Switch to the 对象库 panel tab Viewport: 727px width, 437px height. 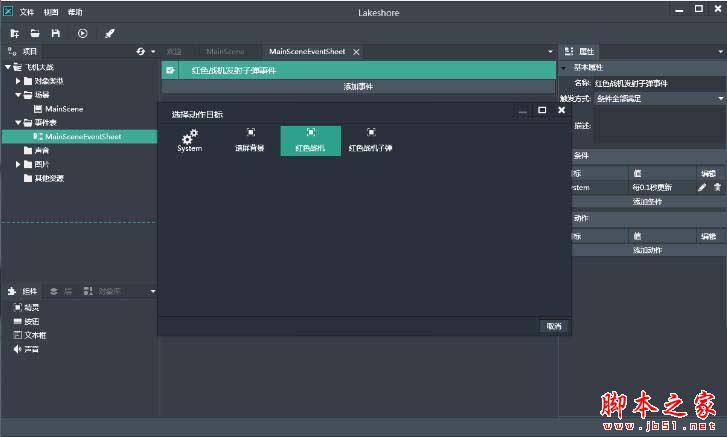[102, 291]
